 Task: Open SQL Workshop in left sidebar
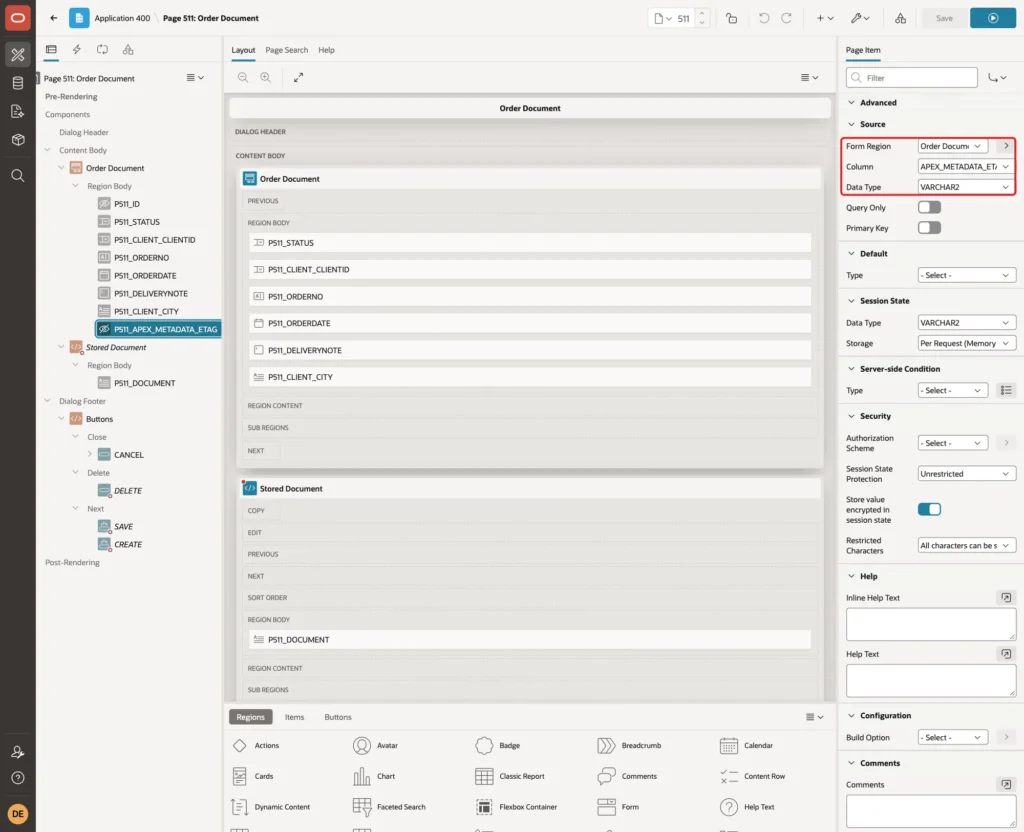click(x=18, y=83)
